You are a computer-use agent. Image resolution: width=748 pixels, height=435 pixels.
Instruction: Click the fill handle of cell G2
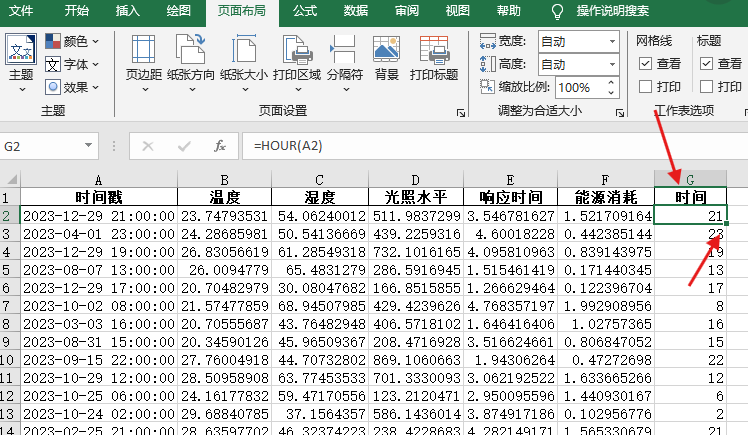click(x=727, y=223)
